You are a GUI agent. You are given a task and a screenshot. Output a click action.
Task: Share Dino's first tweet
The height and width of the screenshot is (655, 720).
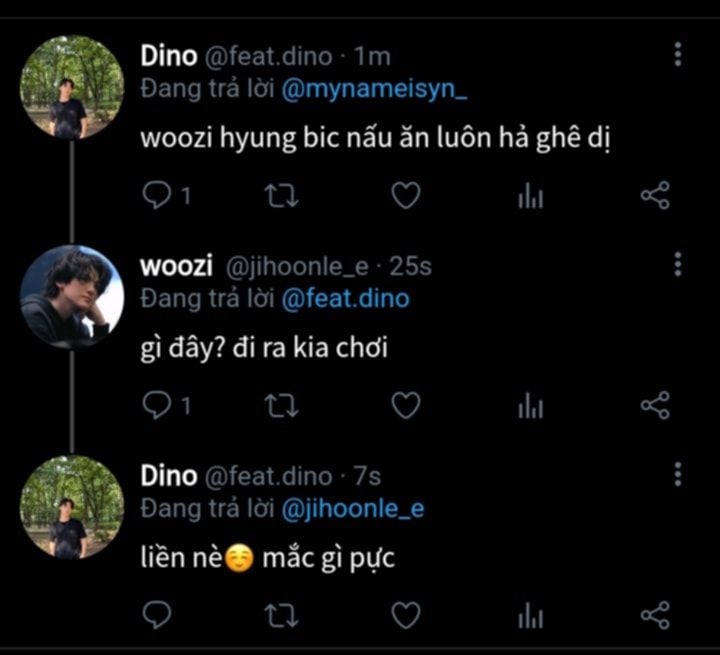pos(654,197)
